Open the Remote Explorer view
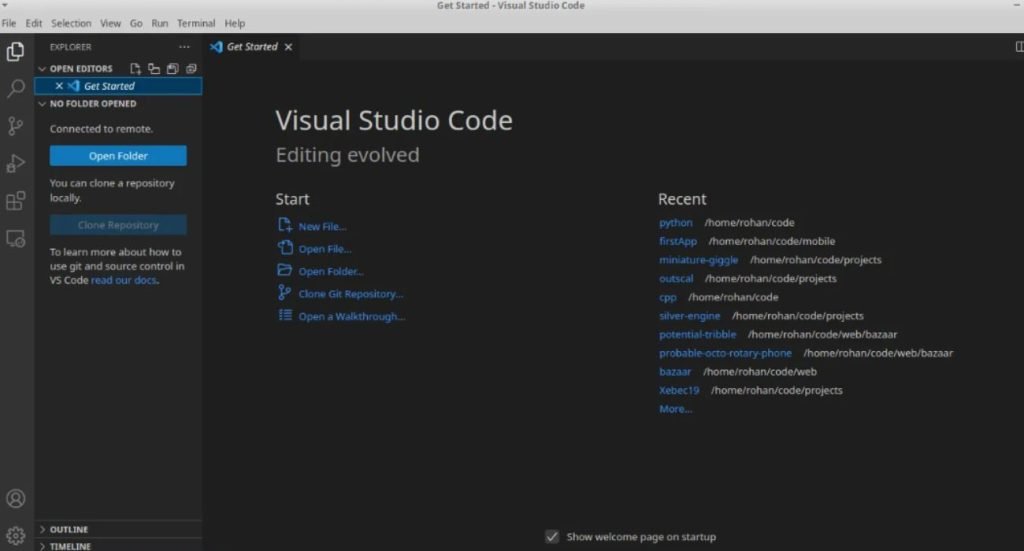This screenshot has width=1024, height=551. [16, 238]
